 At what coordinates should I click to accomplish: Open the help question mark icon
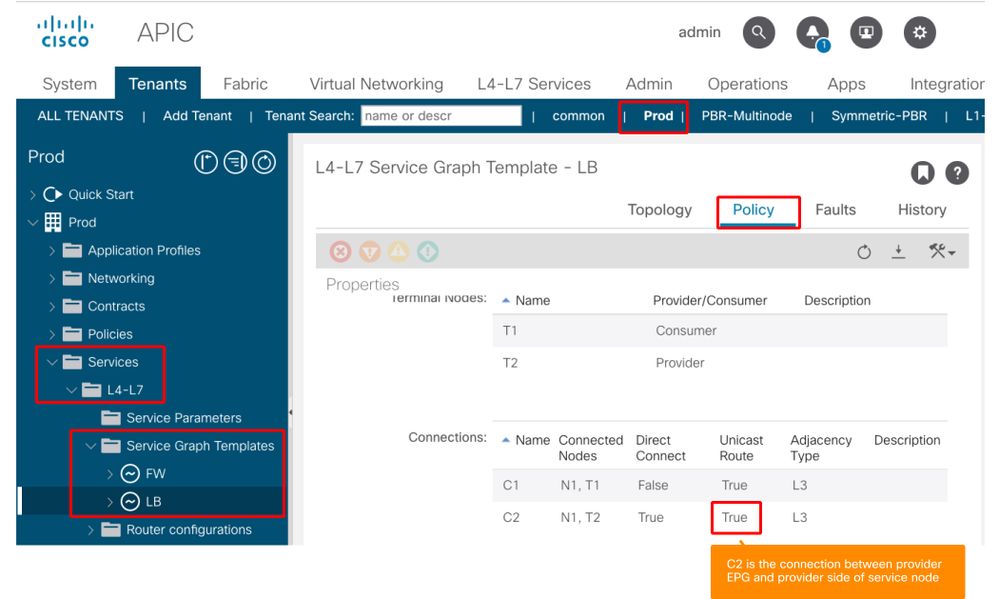pyautogui.click(x=956, y=173)
